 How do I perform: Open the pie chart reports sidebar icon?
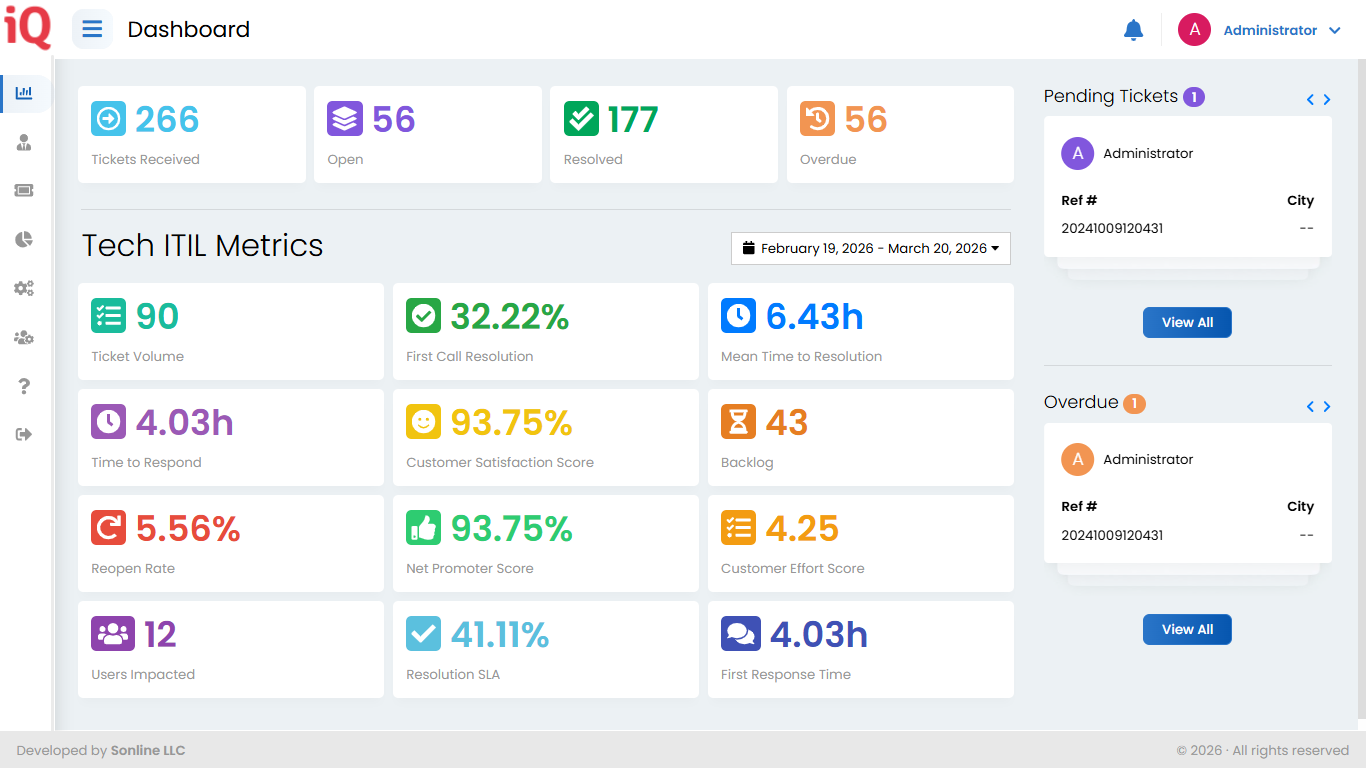tap(24, 239)
